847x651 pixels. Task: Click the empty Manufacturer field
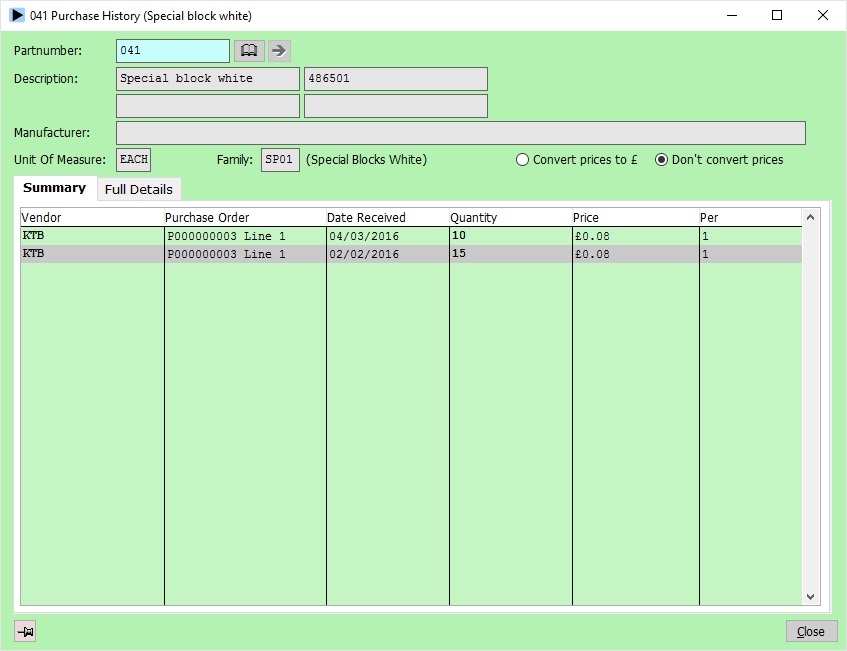pos(461,133)
